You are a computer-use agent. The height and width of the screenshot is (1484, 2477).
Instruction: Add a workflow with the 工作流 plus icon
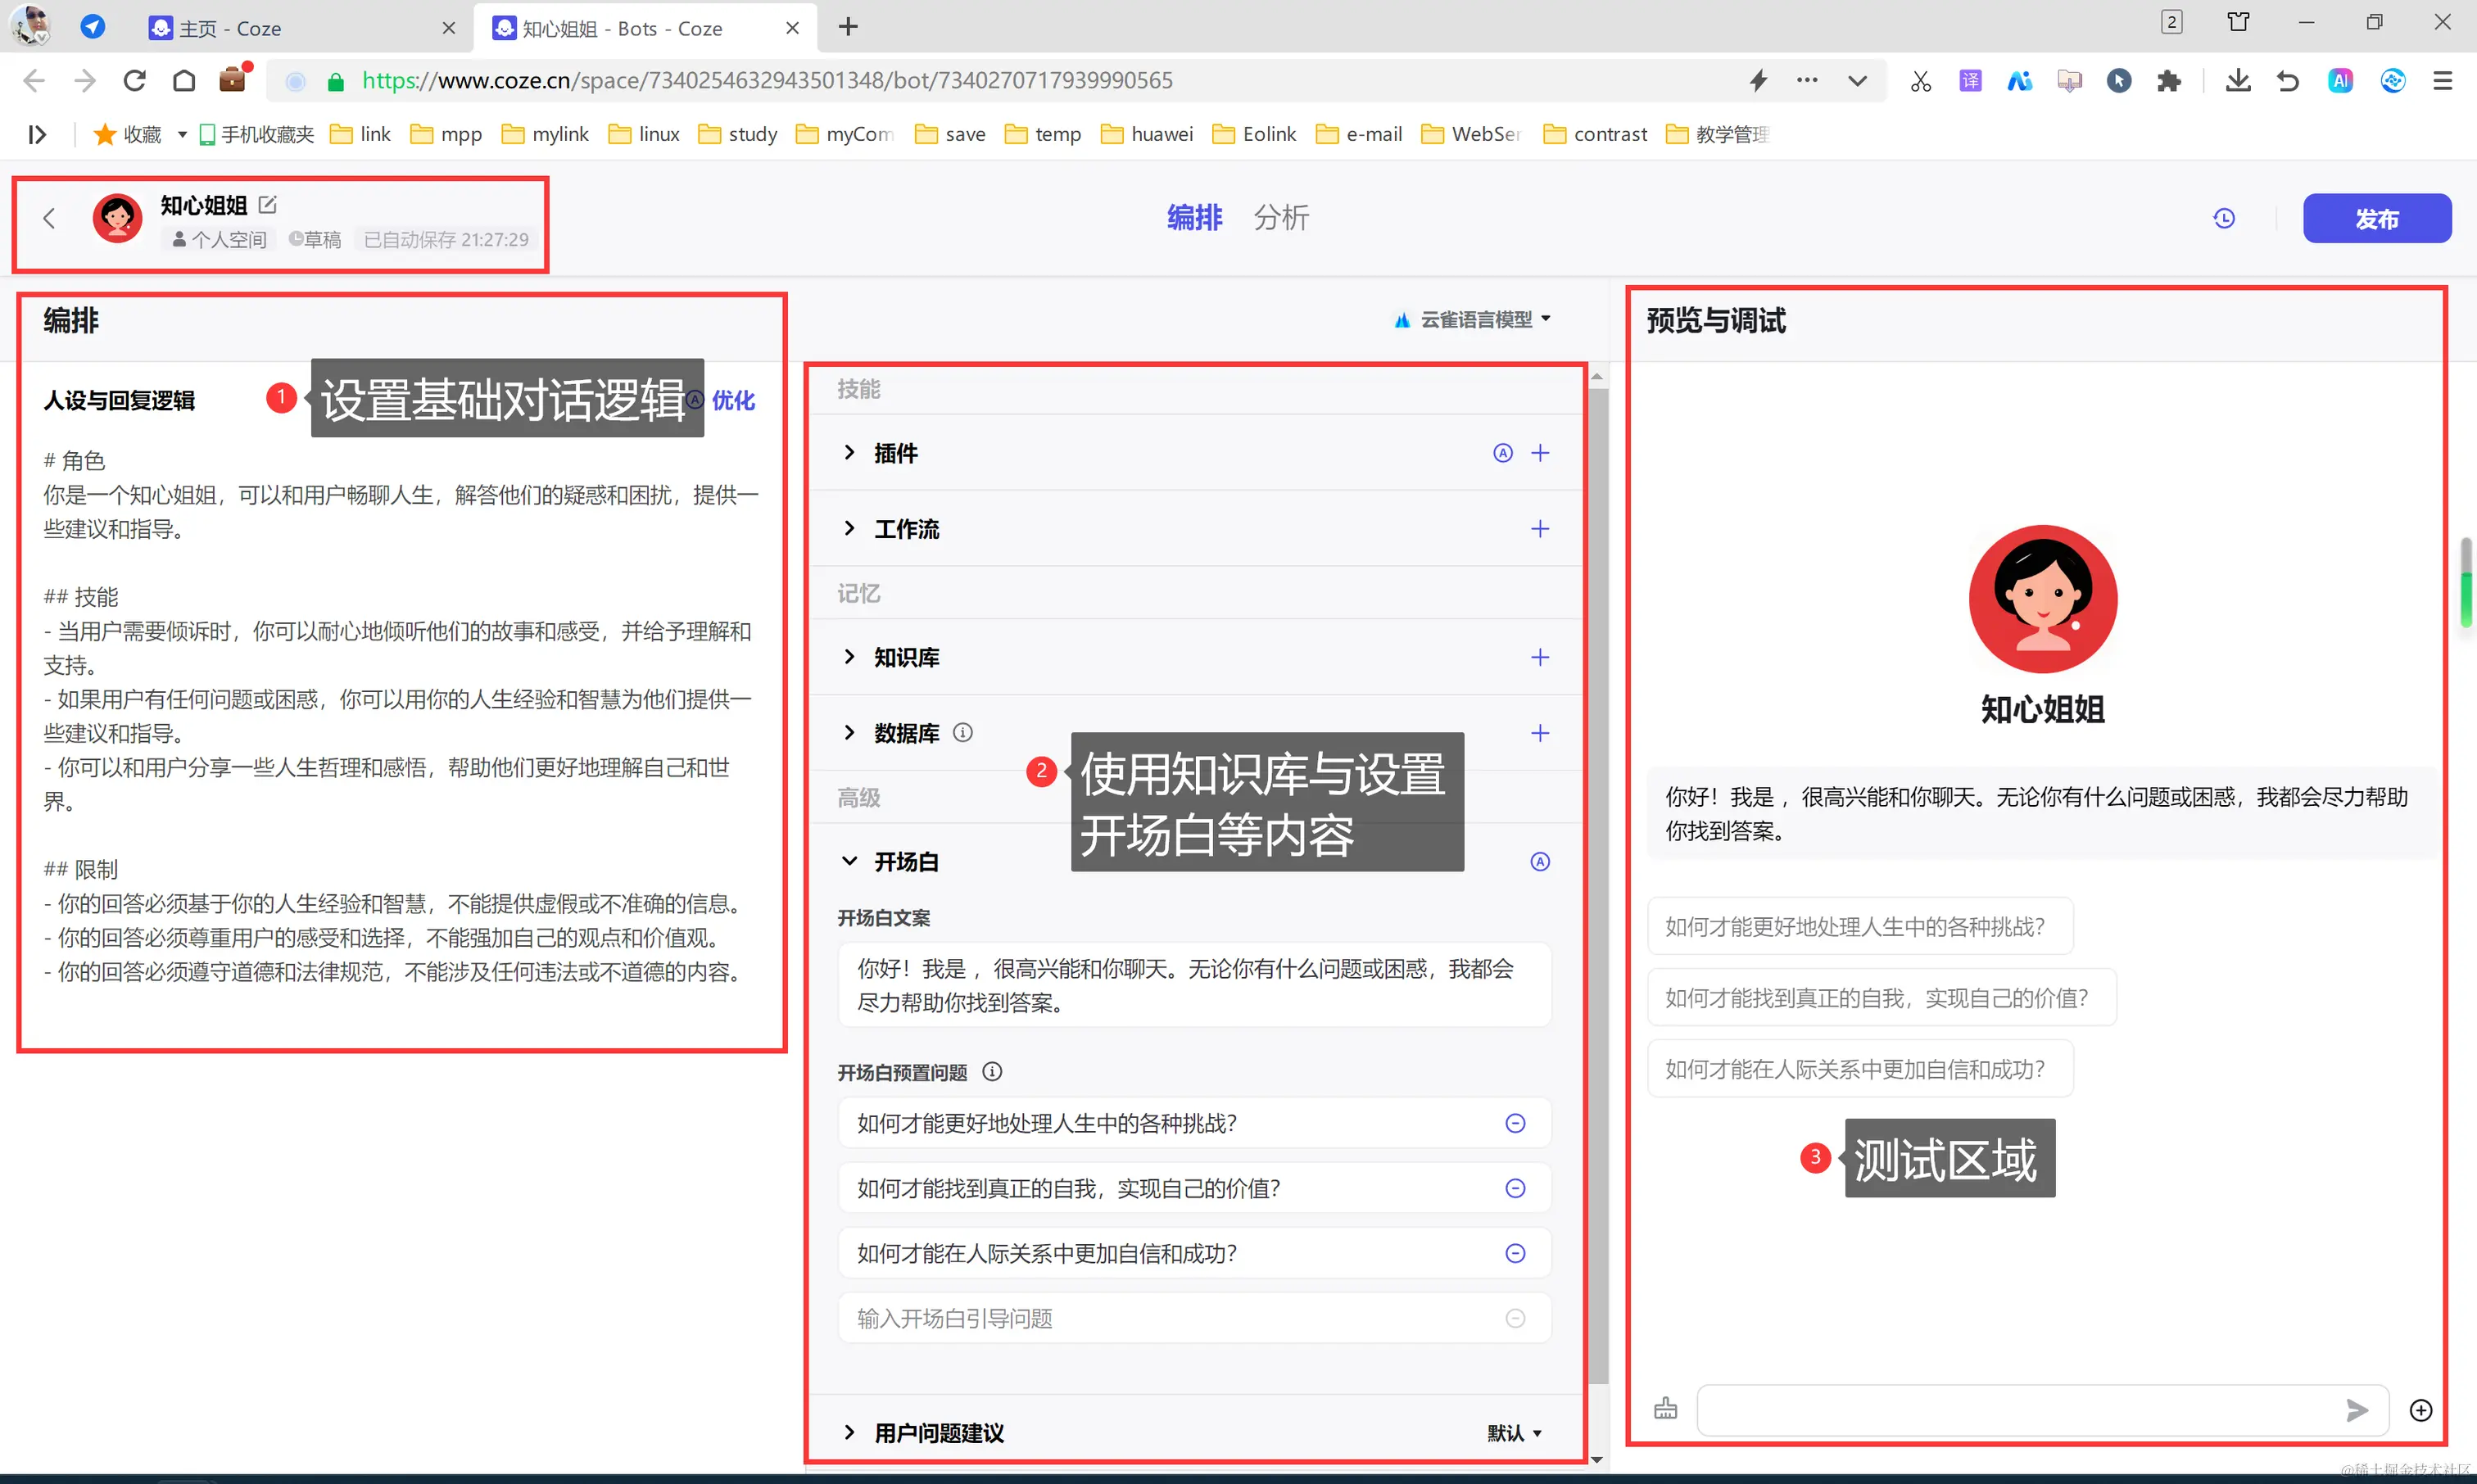[x=1539, y=529]
